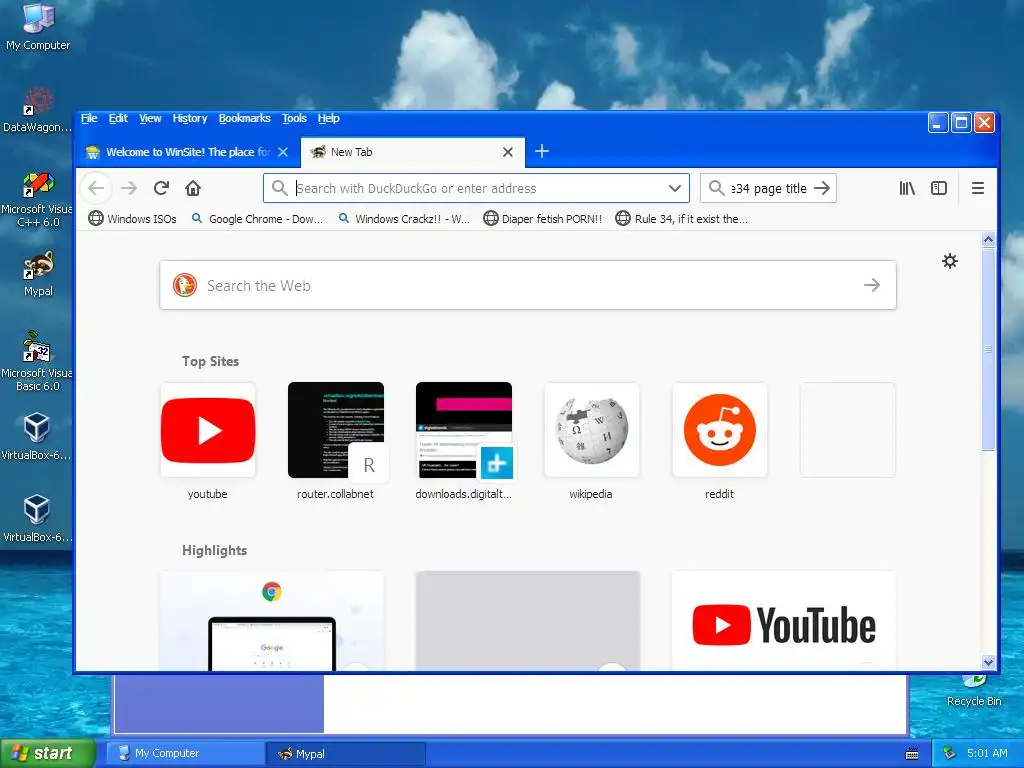
Task: Open the hamburger application menu
Action: [978, 188]
